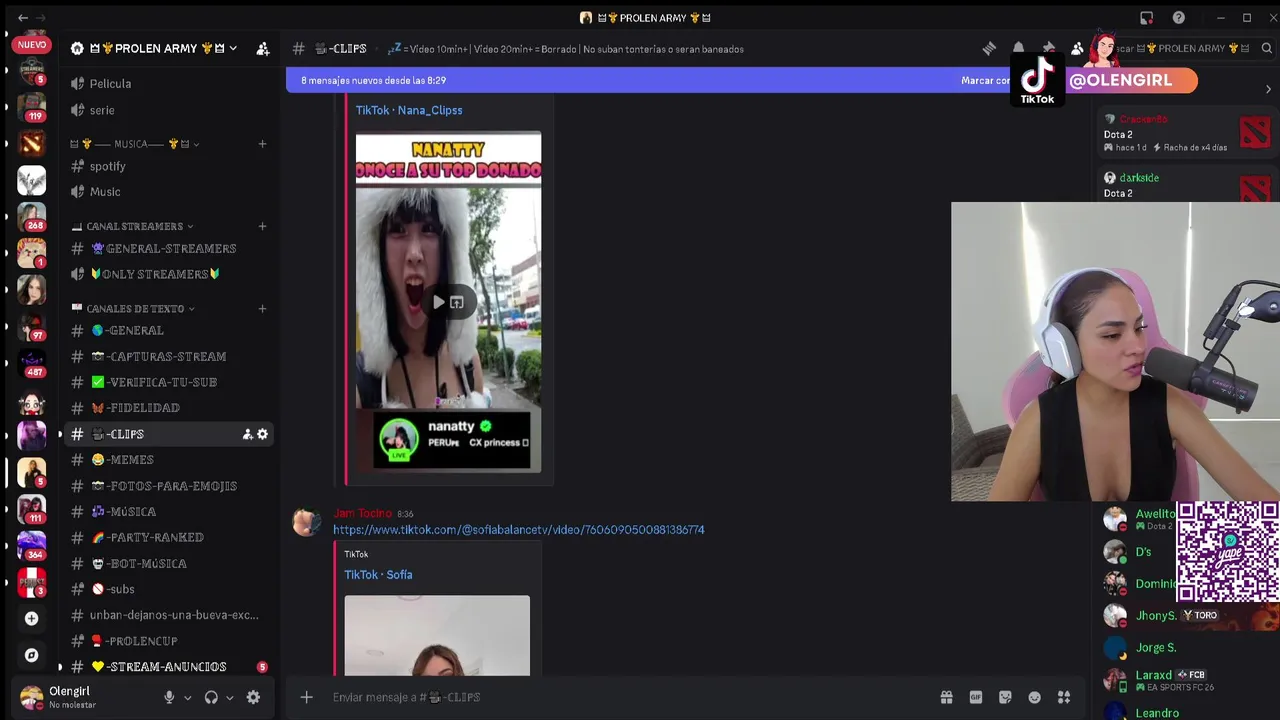Open the GIF picker
Viewport: 1280px width, 720px height.
coord(976,697)
